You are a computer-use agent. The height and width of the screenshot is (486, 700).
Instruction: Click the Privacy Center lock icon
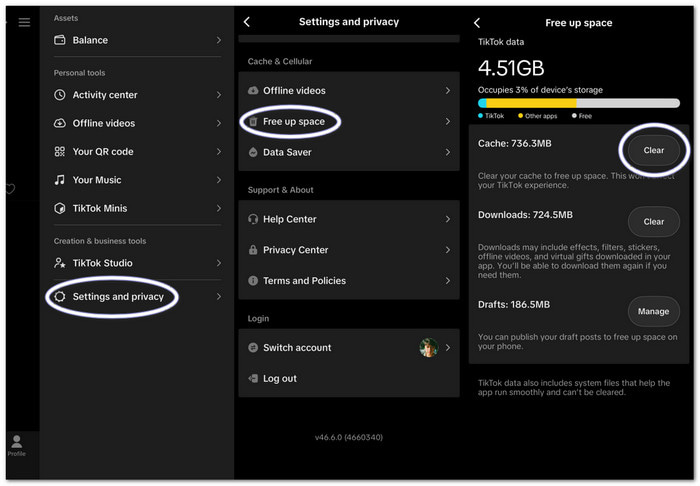pos(253,250)
